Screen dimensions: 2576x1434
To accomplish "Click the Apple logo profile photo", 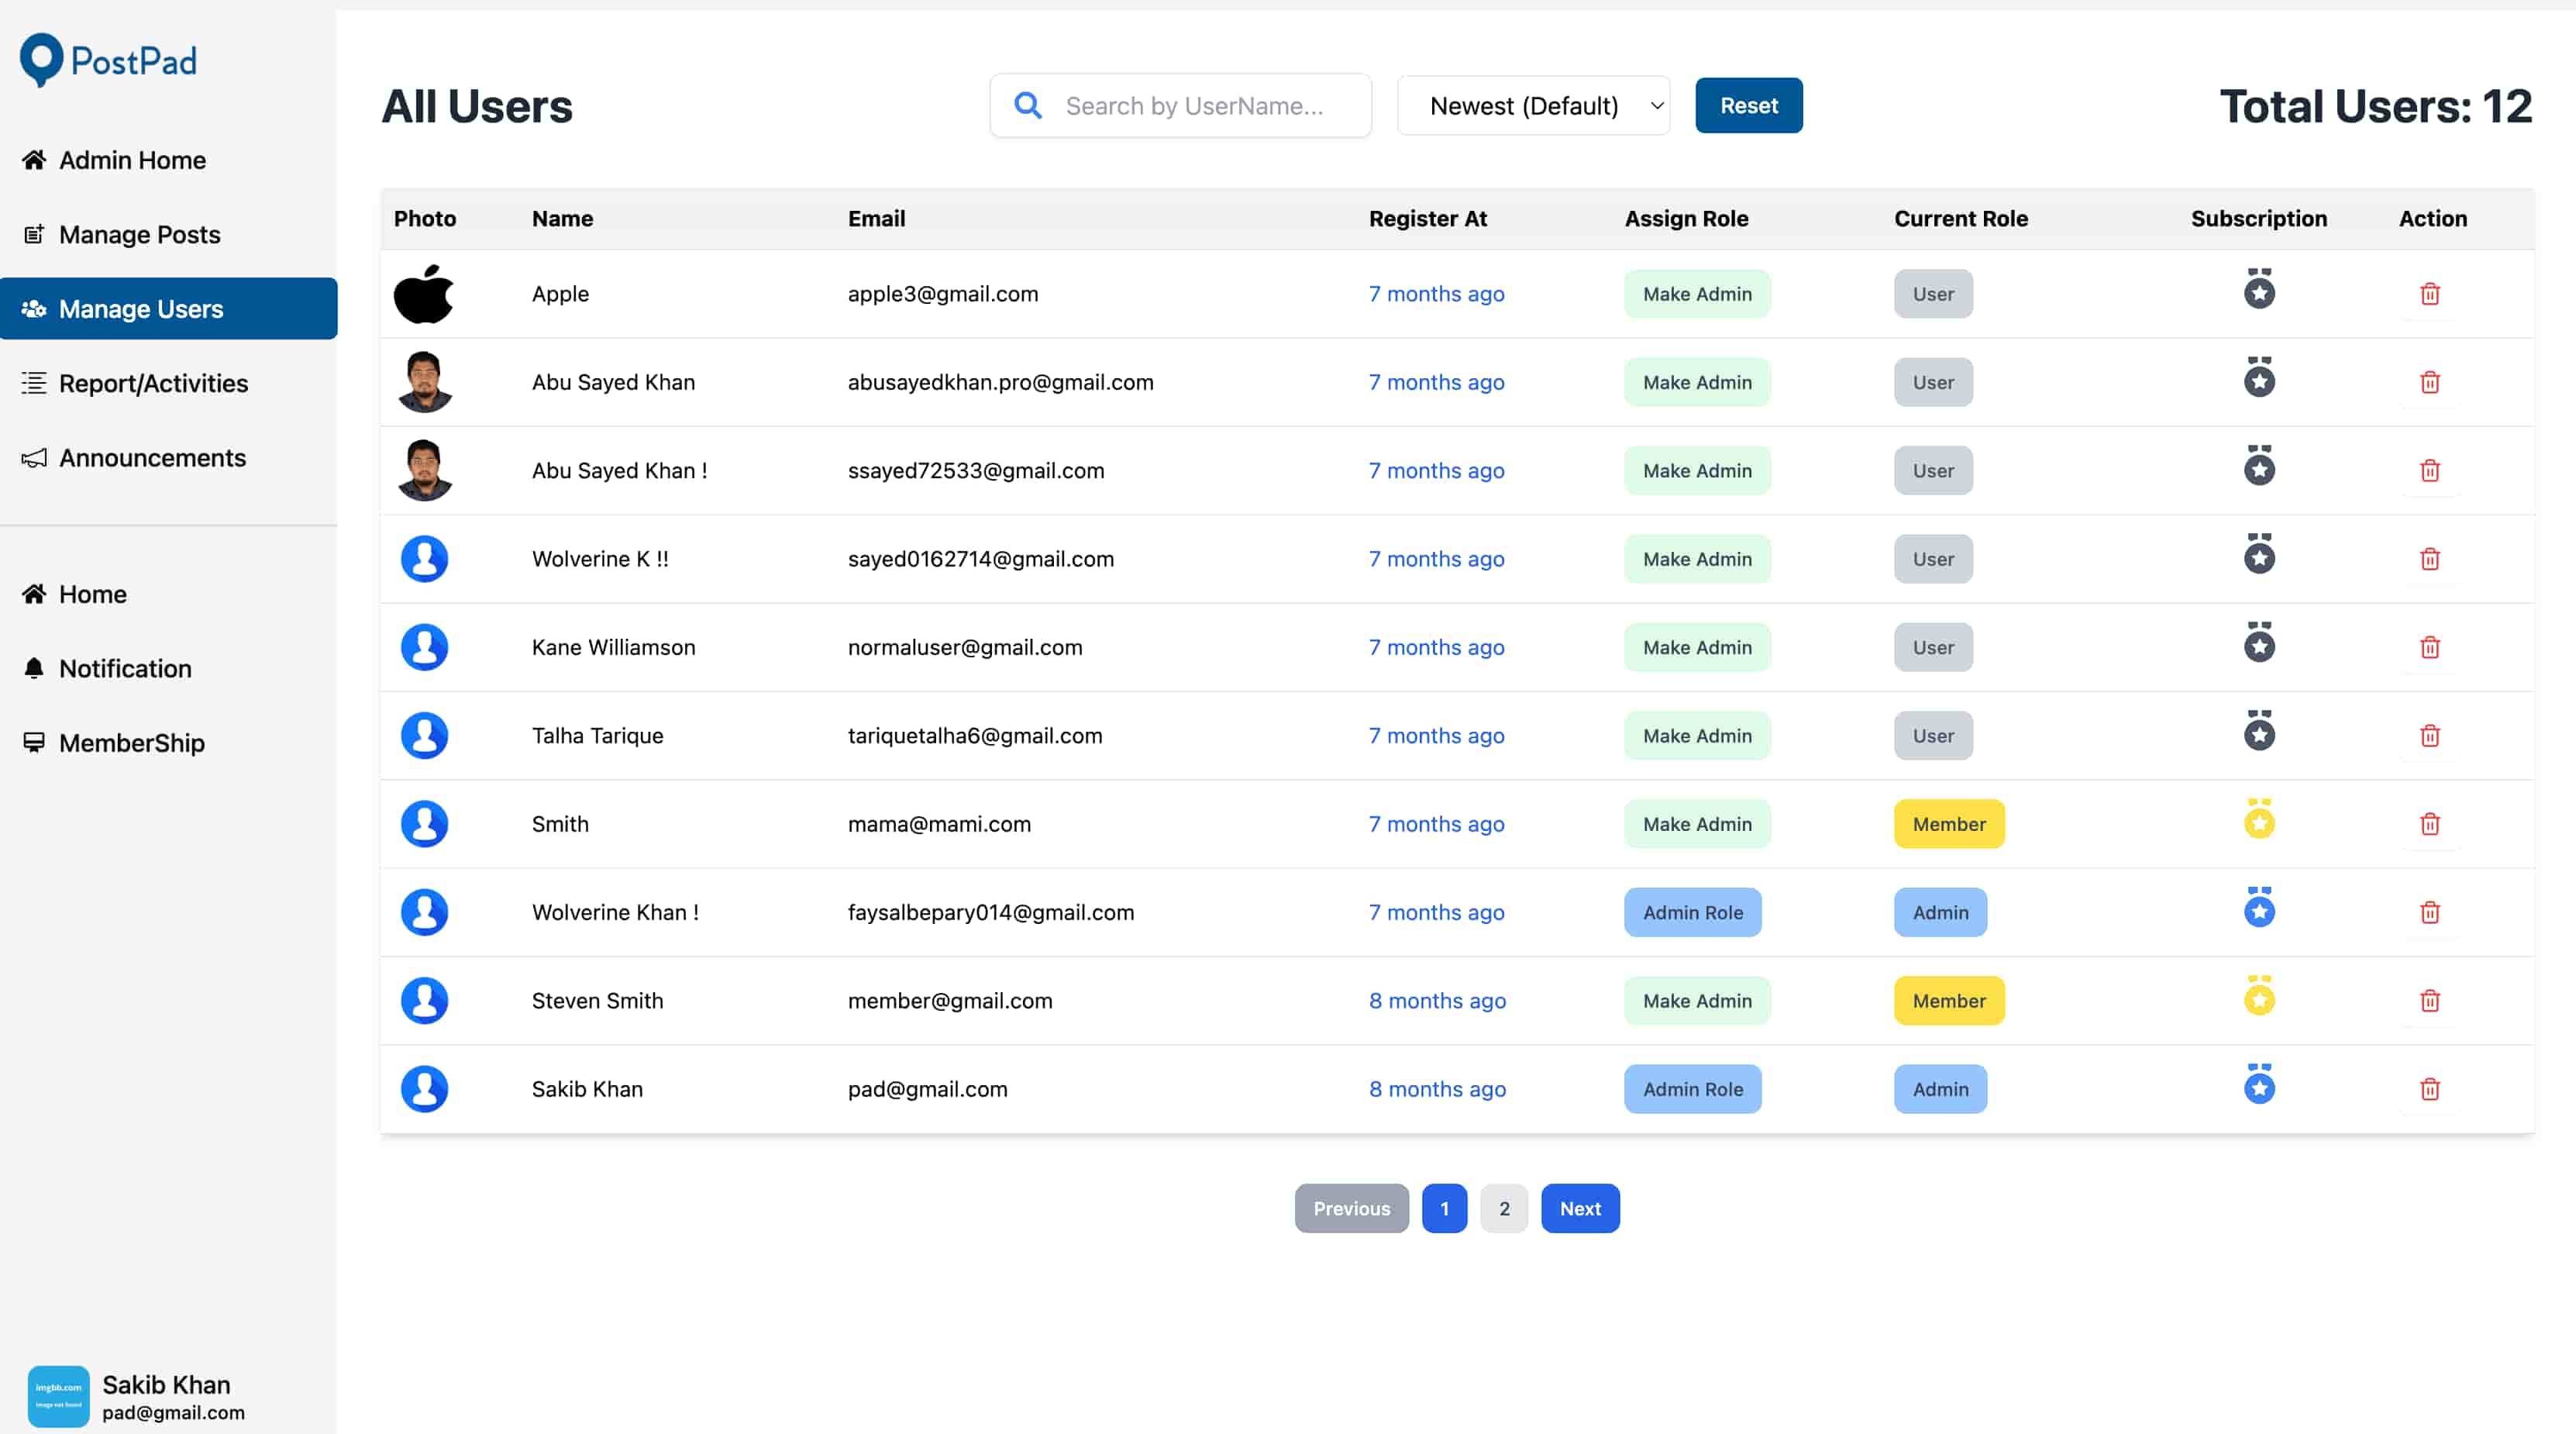I will tap(424, 294).
